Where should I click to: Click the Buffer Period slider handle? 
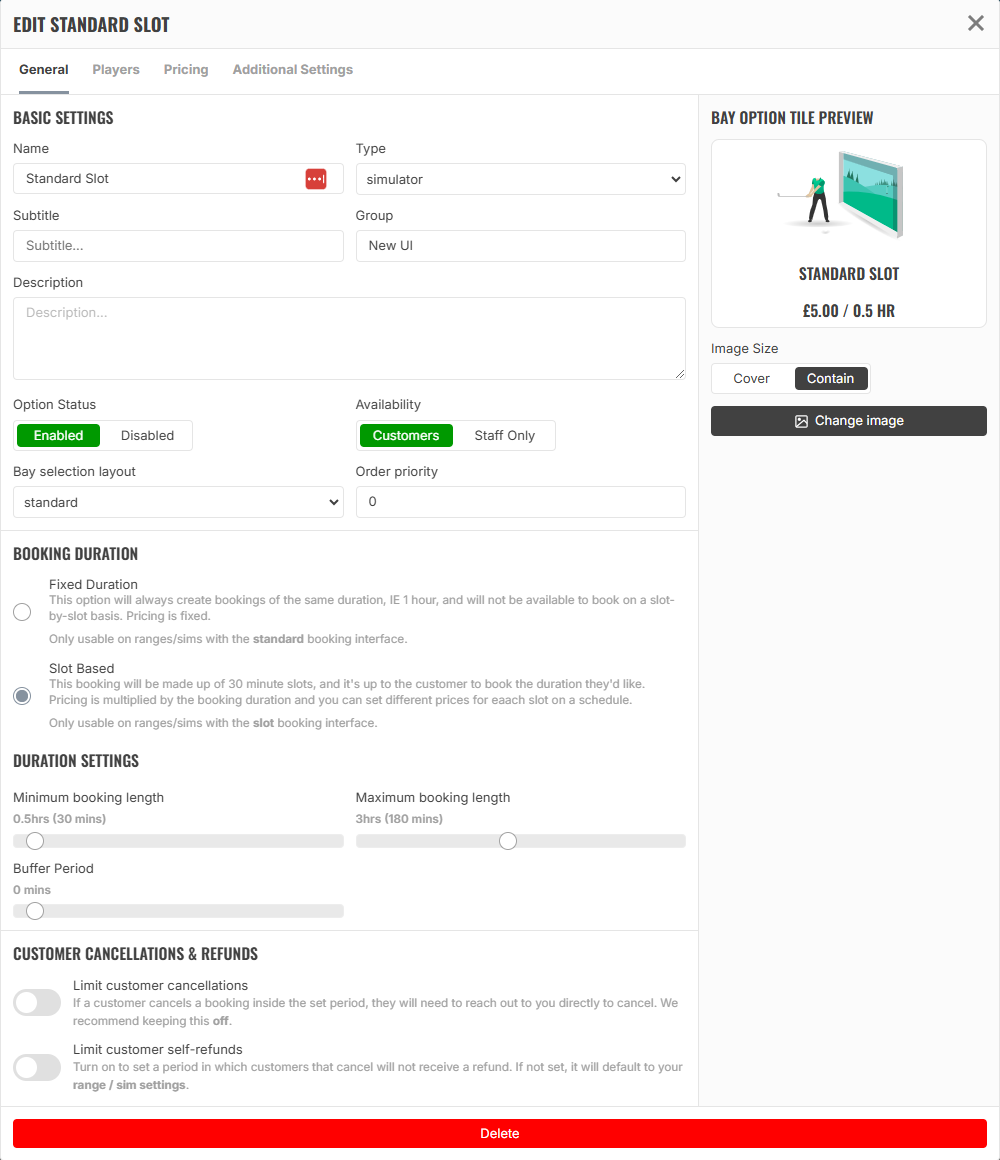pyautogui.click(x=35, y=911)
